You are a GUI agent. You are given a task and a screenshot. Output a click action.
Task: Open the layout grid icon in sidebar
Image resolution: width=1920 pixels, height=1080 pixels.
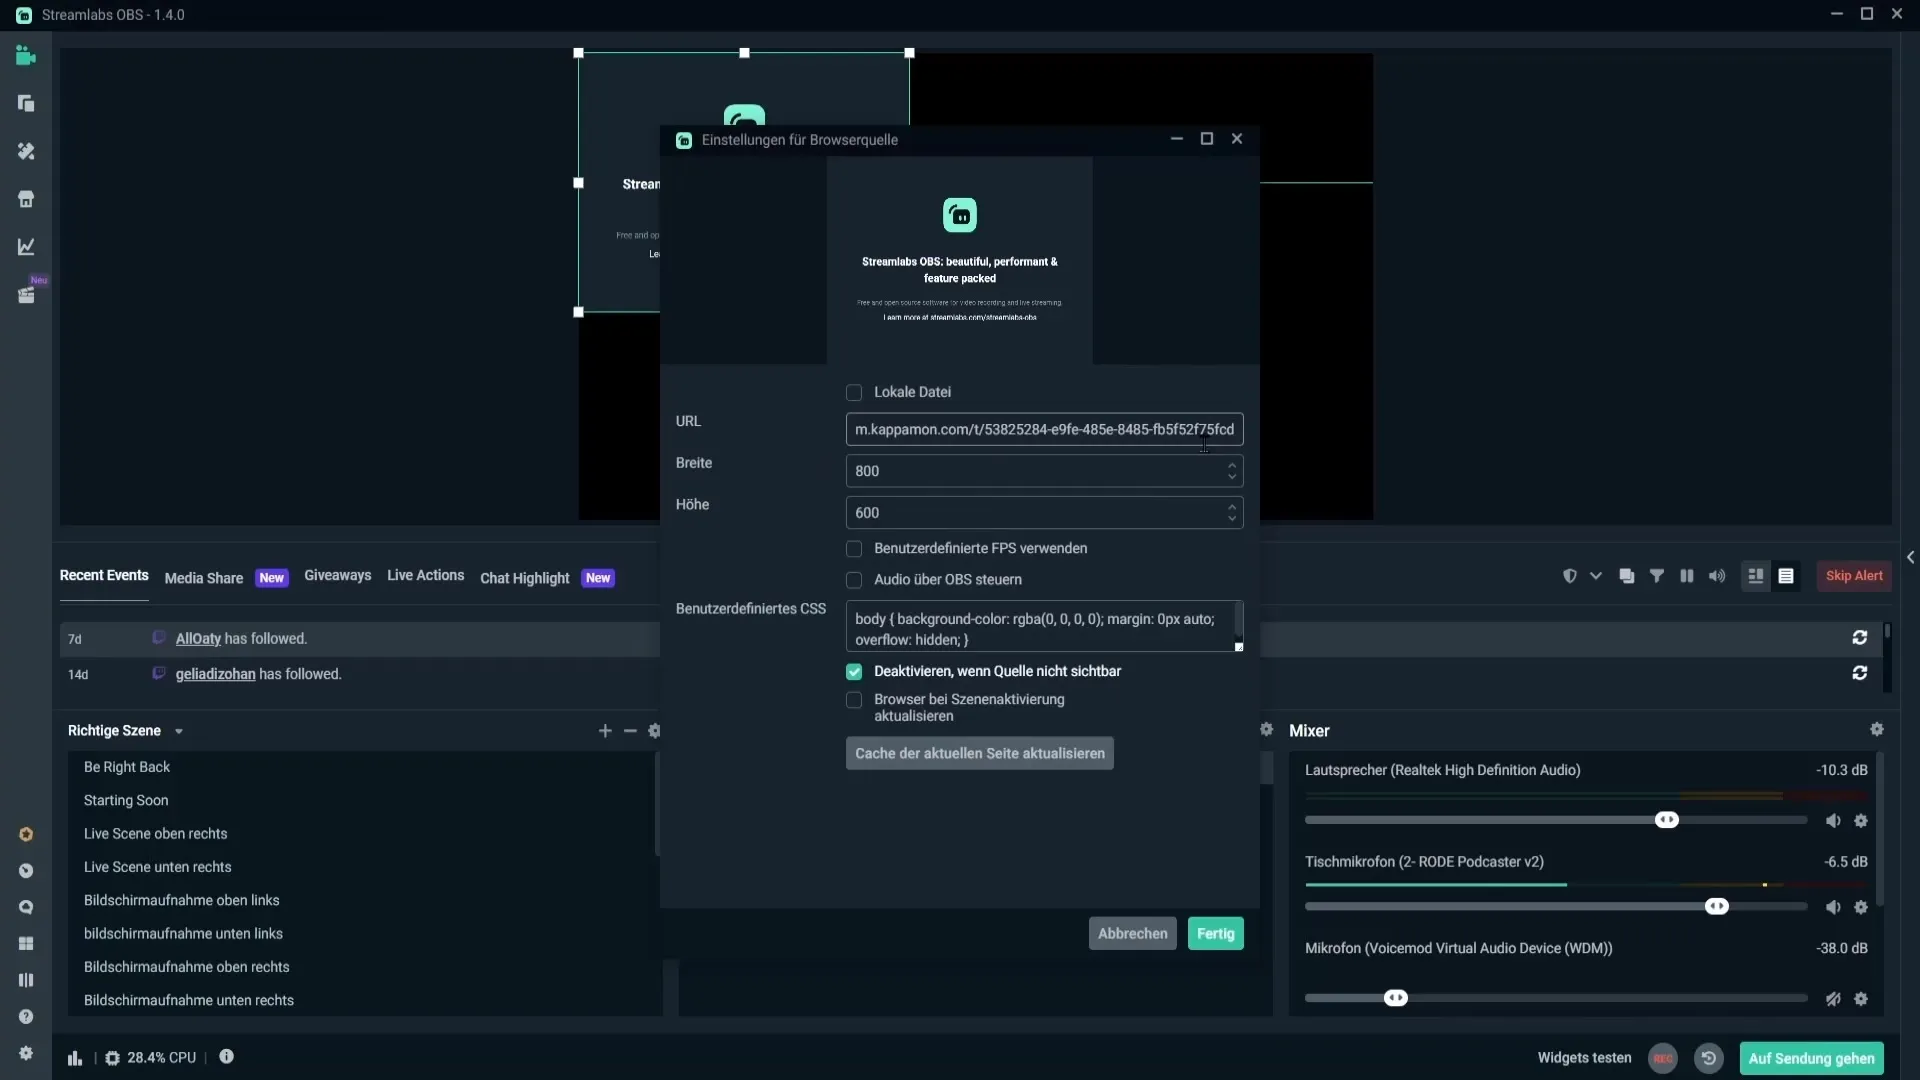[26, 944]
